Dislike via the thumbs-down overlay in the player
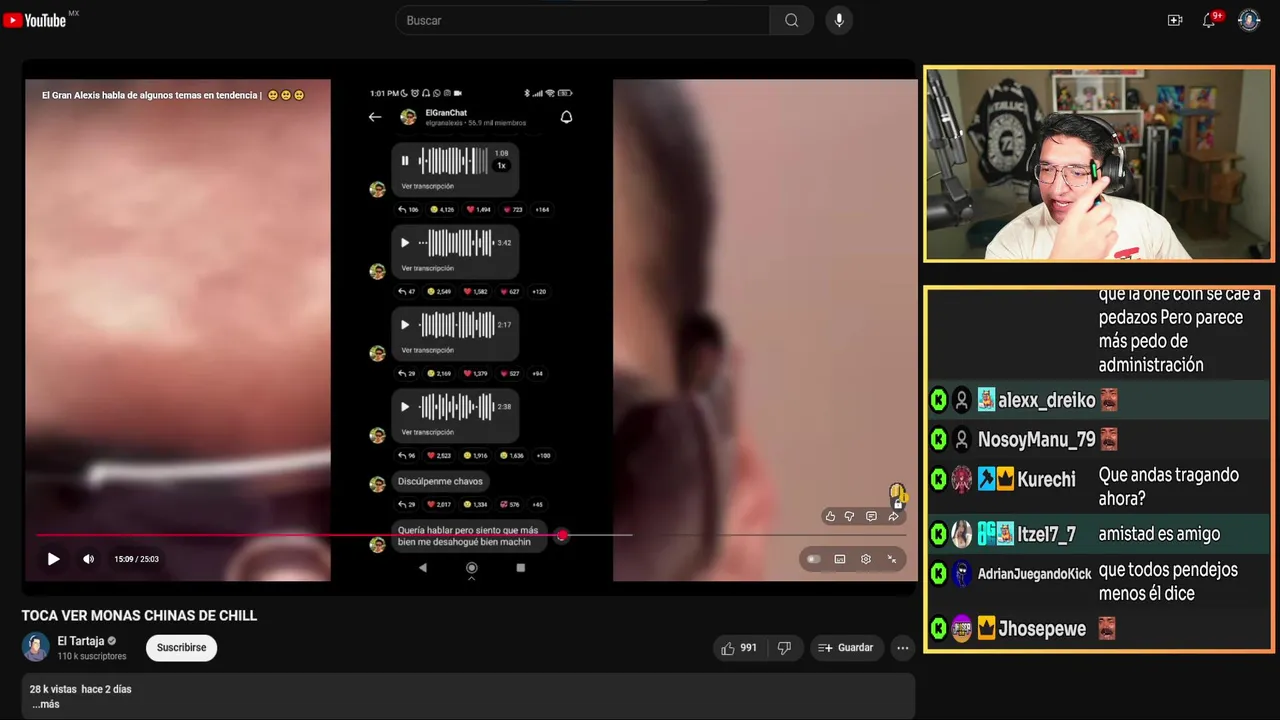This screenshot has height=720, width=1280. (x=849, y=516)
